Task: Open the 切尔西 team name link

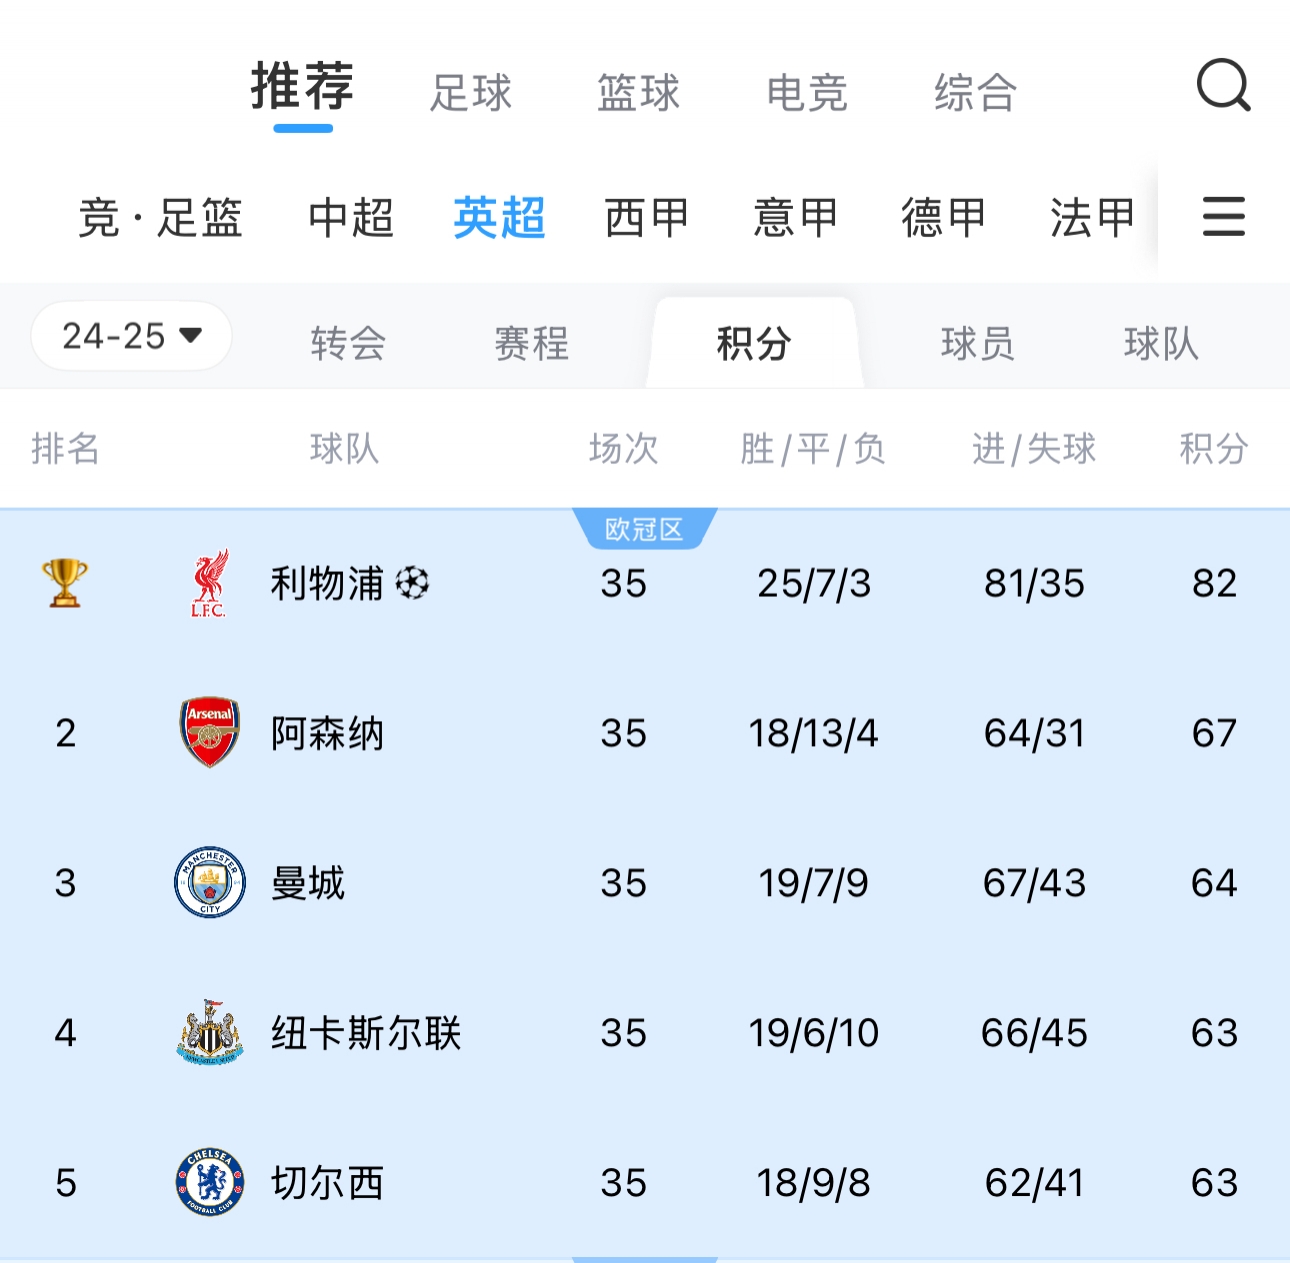Action: (327, 1183)
